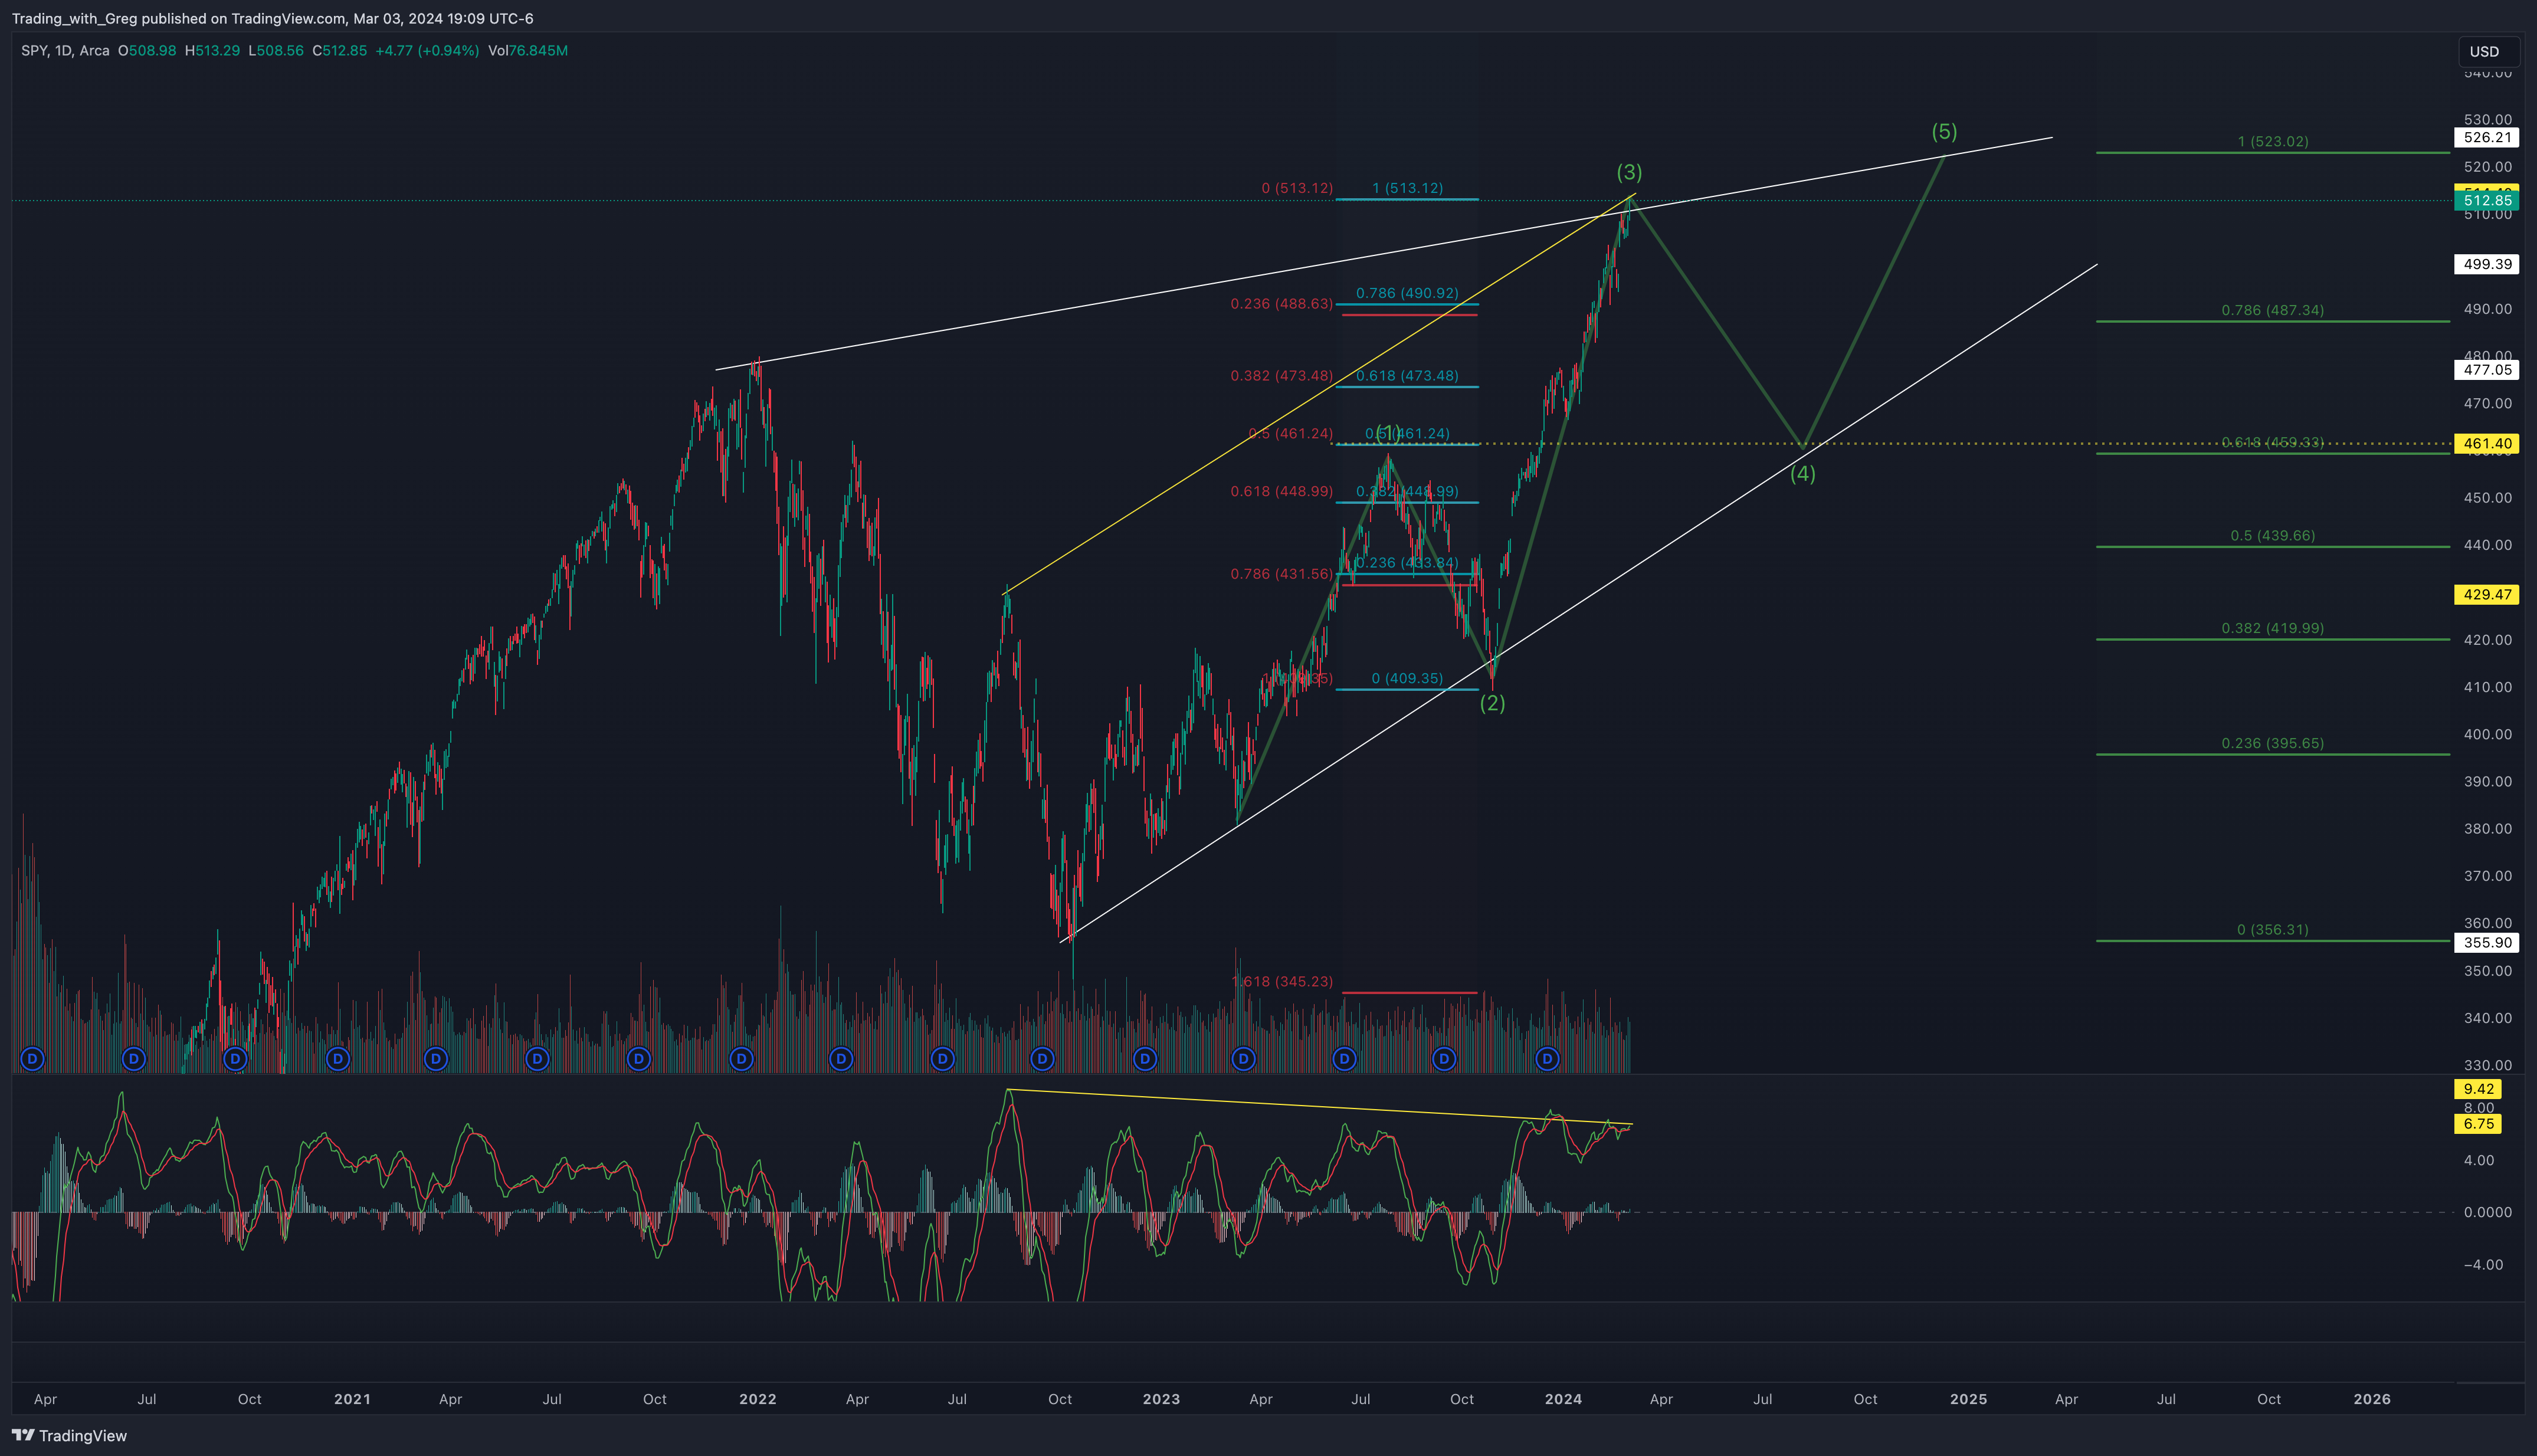This screenshot has height=1456, width=2537.
Task: Select the 477.05 price axis label
Action: [2487, 370]
